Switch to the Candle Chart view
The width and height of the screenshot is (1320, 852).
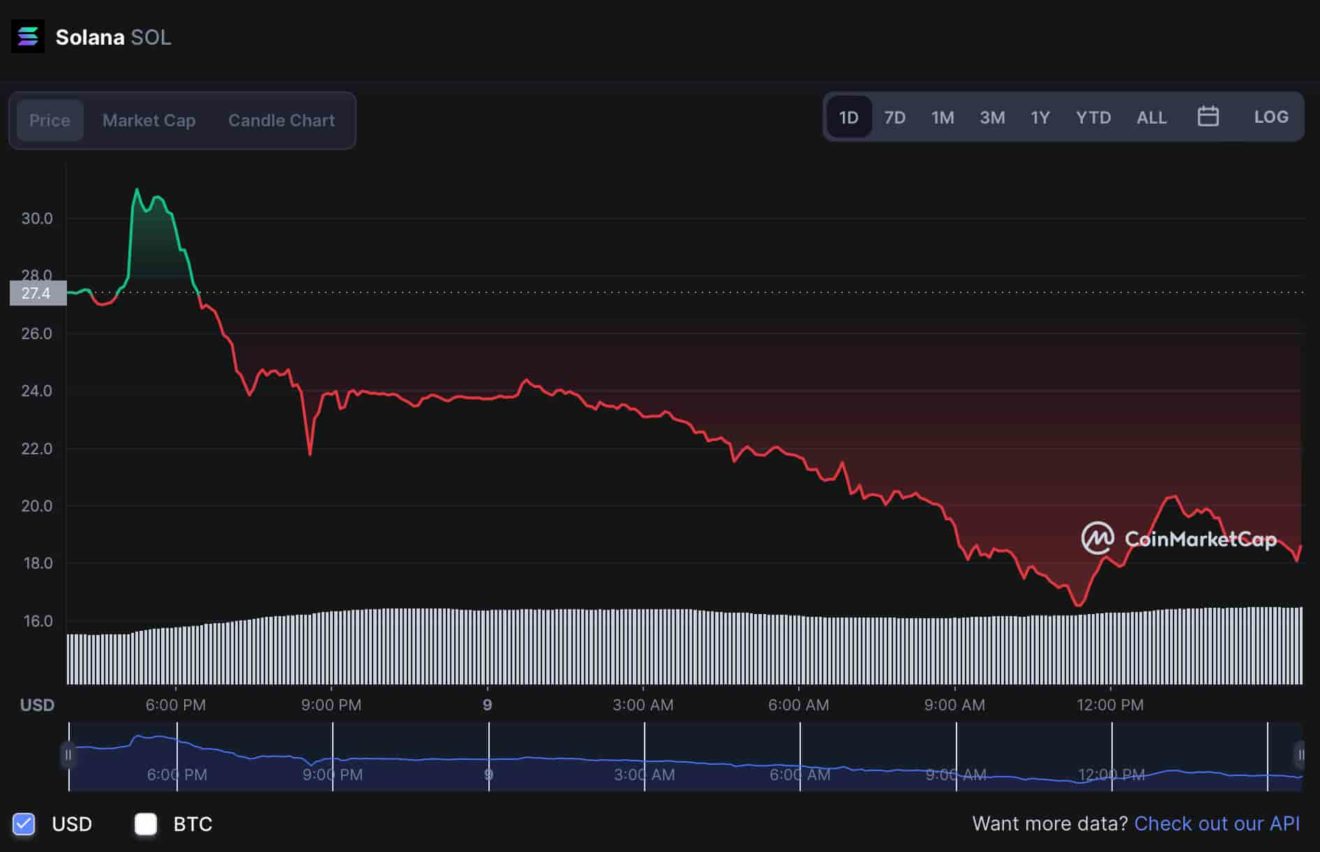click(x=281, y=120)
